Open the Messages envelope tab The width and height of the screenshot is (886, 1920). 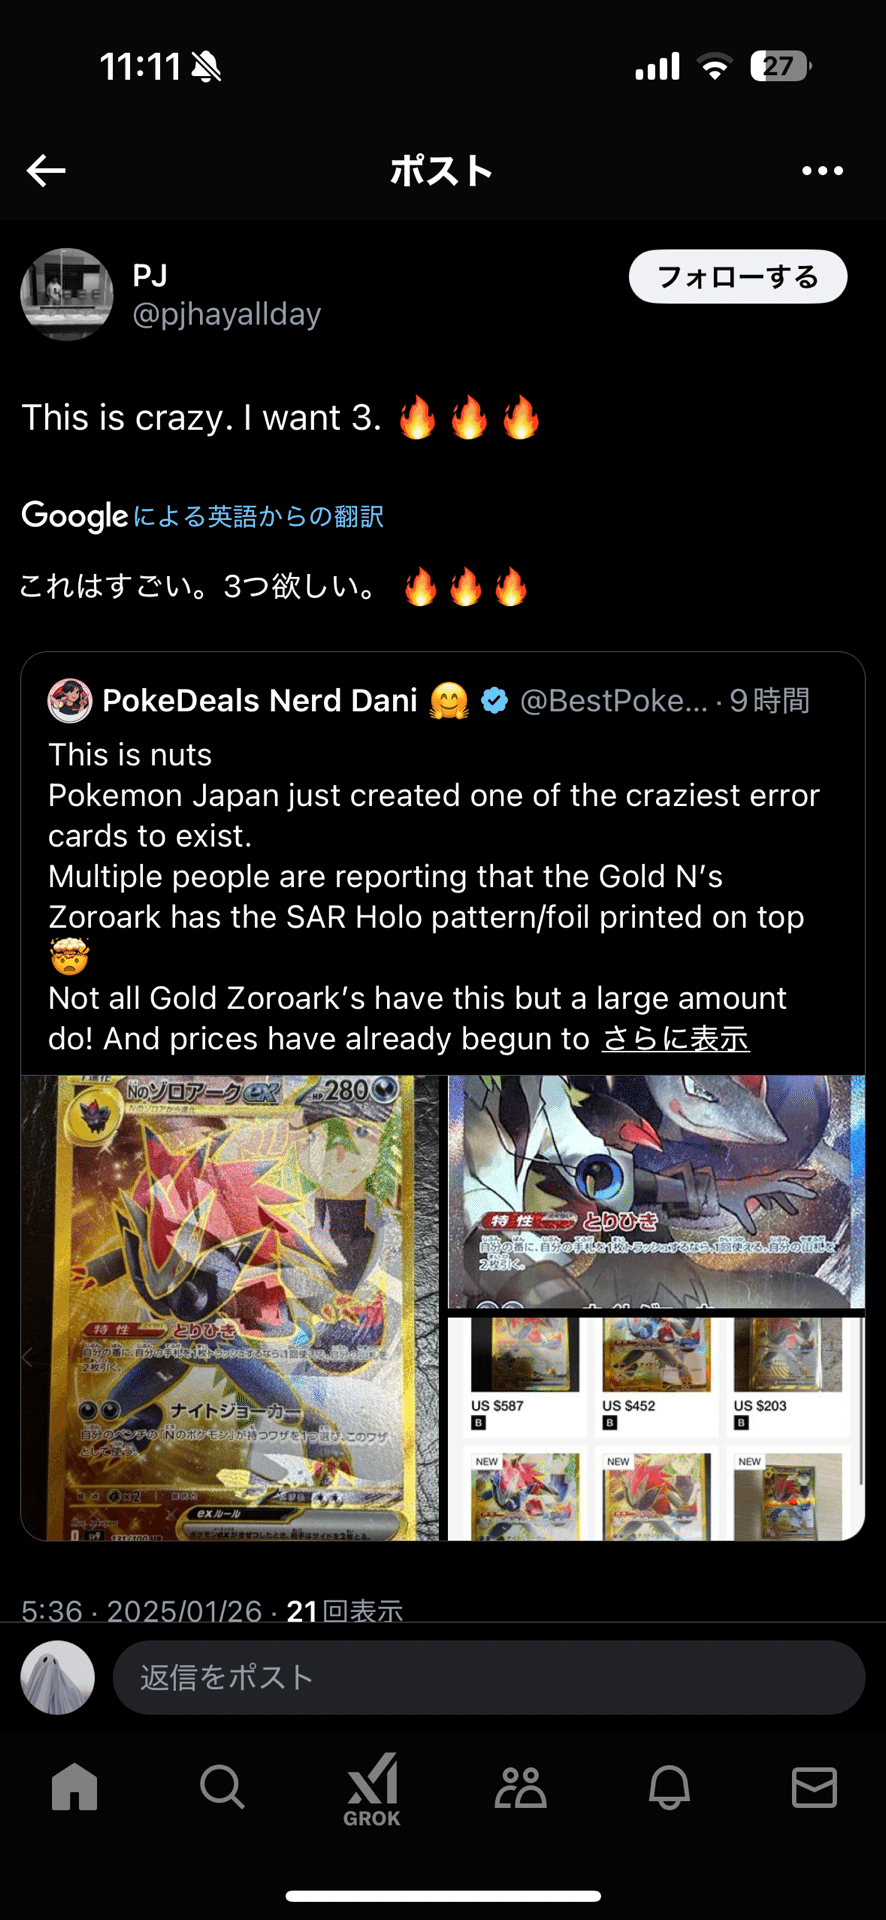tap(814, 1786)
